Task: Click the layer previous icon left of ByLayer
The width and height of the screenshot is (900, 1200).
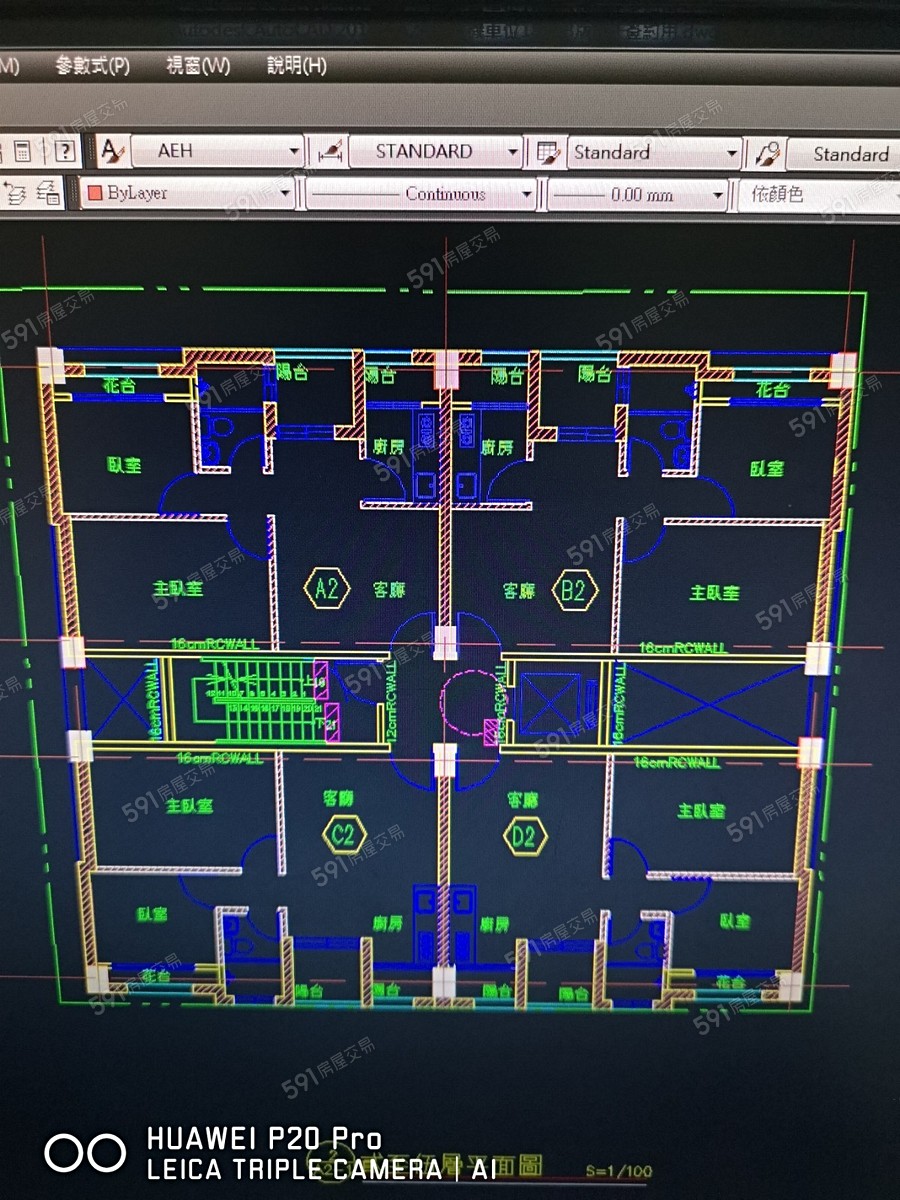Action: point(14,192)
